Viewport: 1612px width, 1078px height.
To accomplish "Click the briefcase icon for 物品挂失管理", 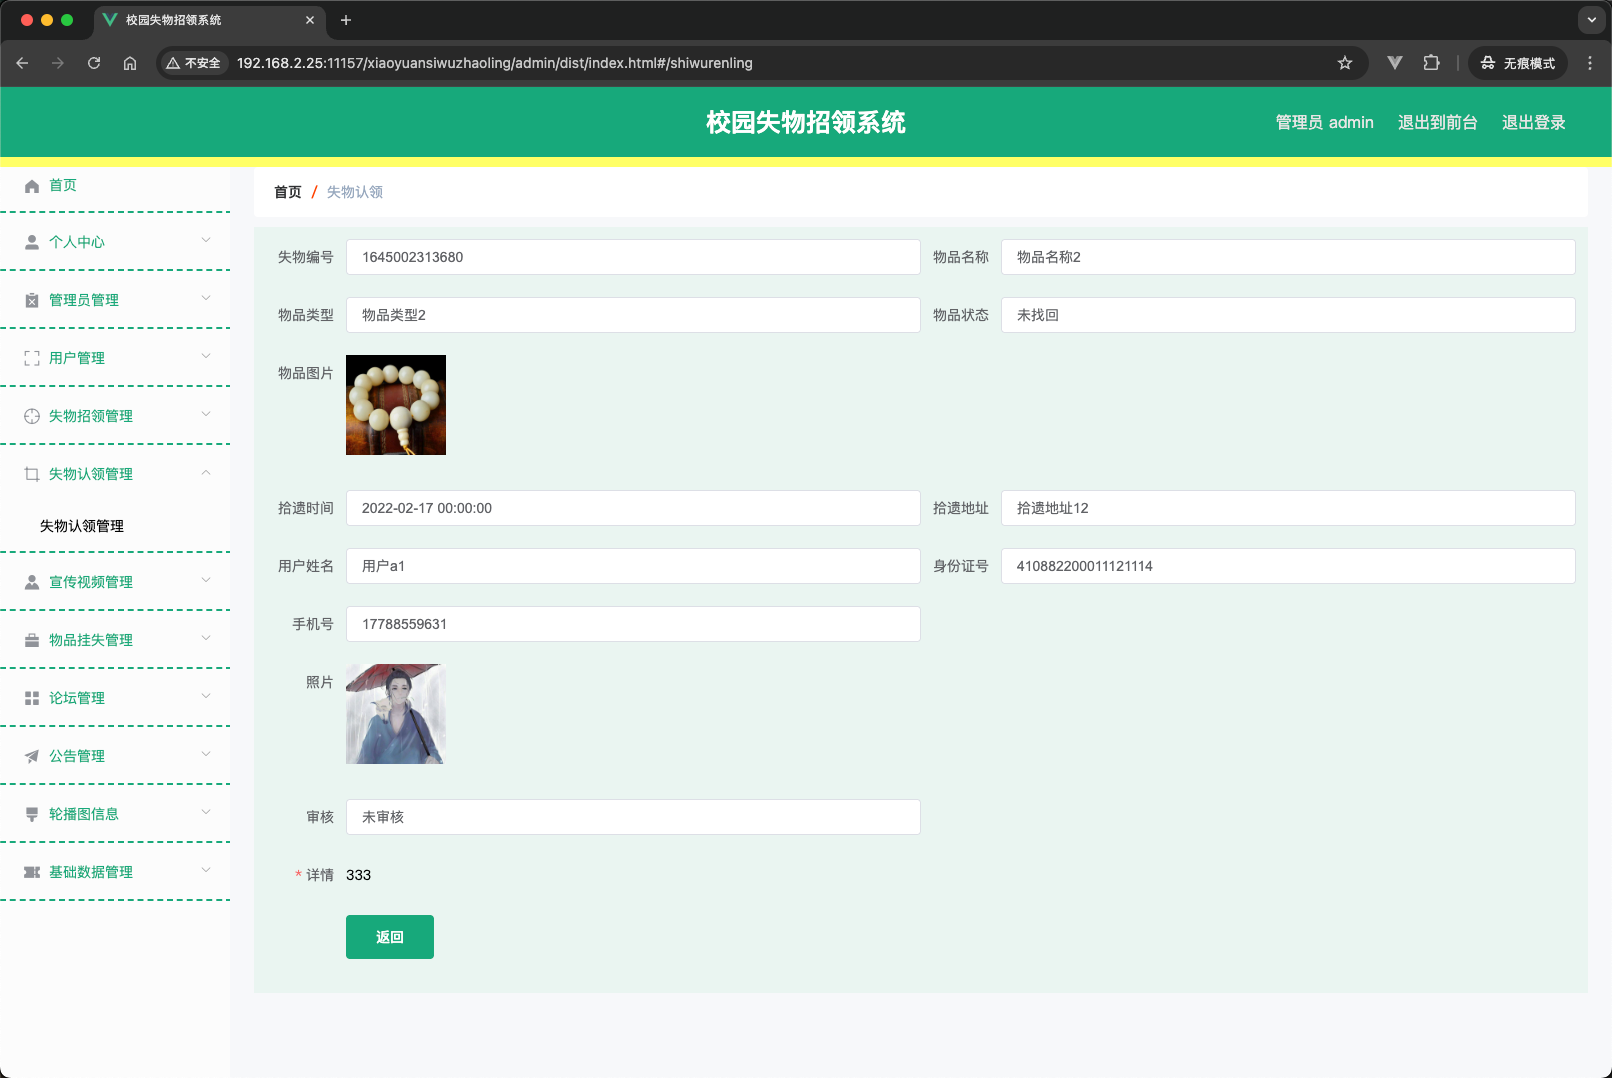I will [x=32, y=640].
